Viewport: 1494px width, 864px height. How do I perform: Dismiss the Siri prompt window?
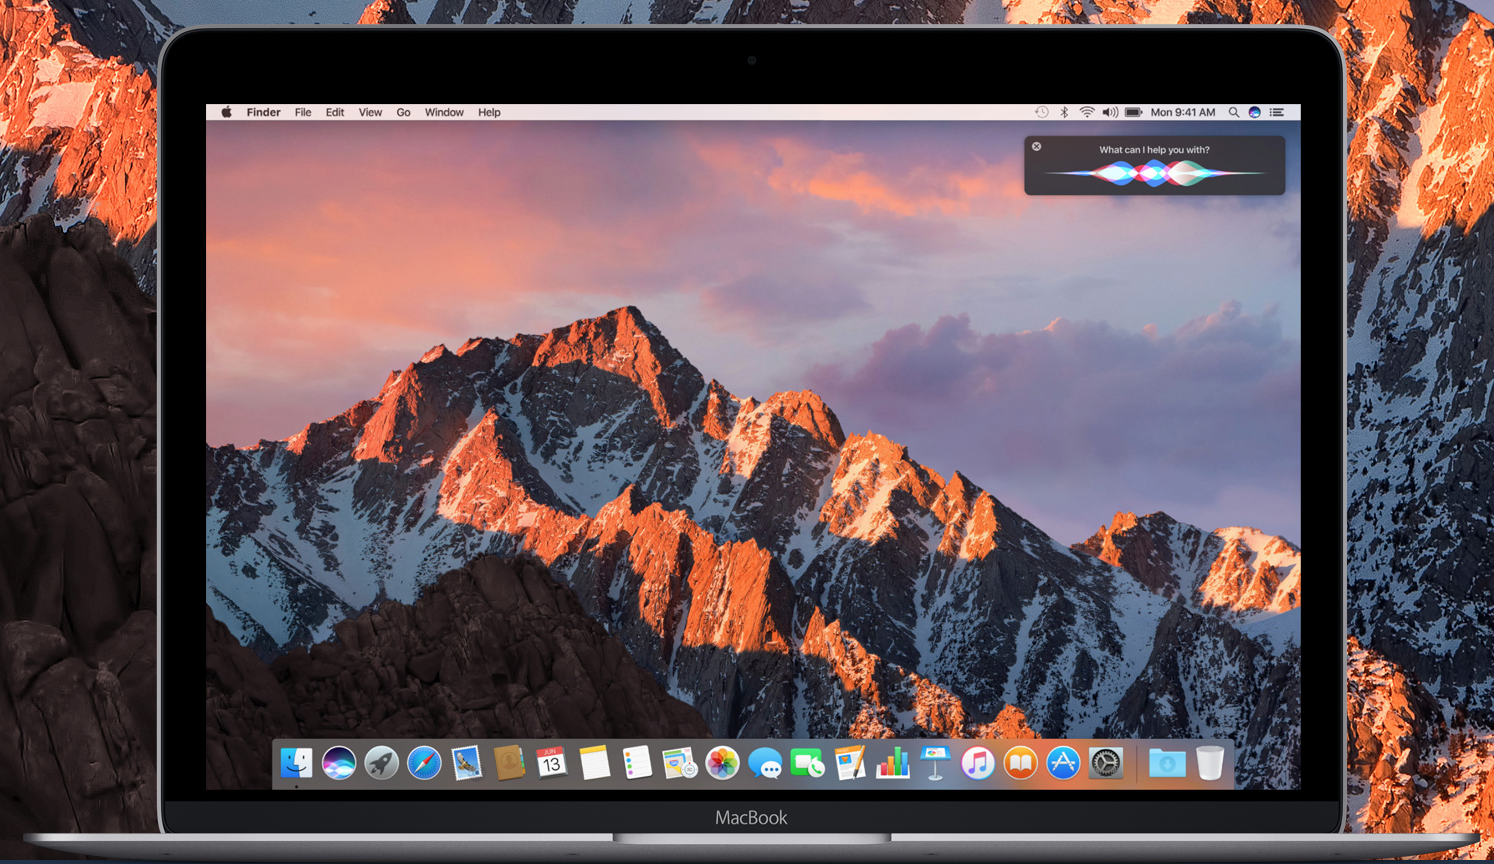click(x=1037, y=147)
